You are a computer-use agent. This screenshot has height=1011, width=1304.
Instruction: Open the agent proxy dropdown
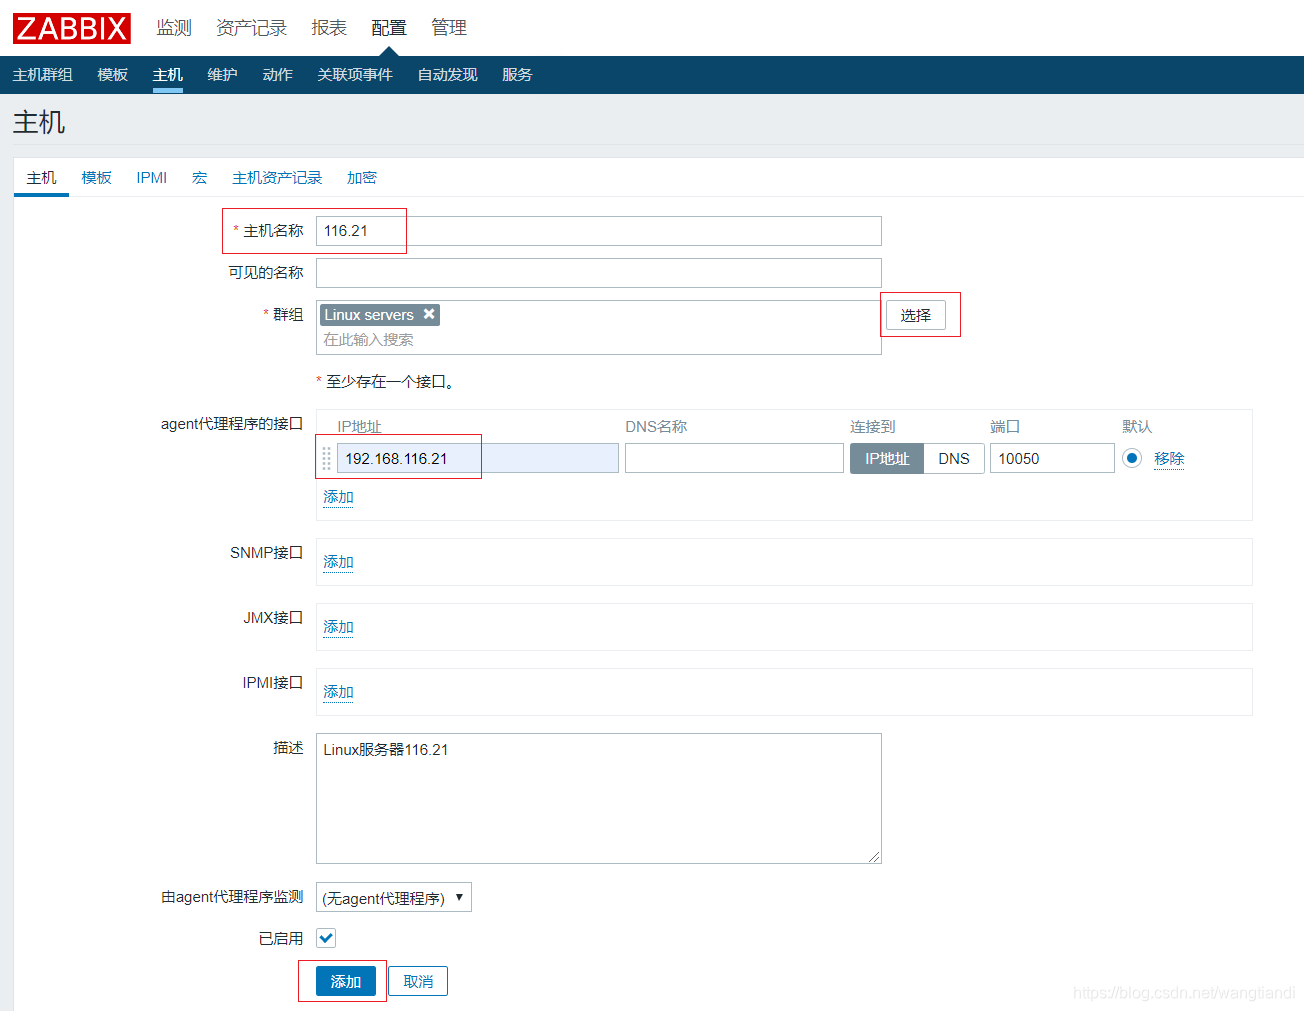pos(394,897)
